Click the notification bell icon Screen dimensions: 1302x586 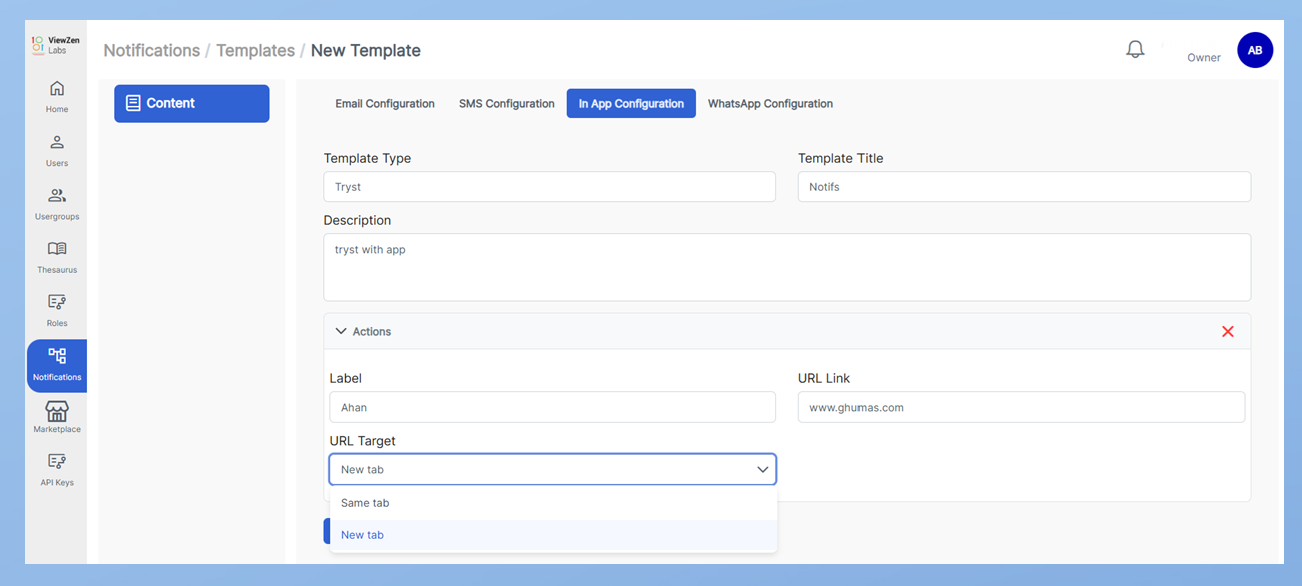1135,50
